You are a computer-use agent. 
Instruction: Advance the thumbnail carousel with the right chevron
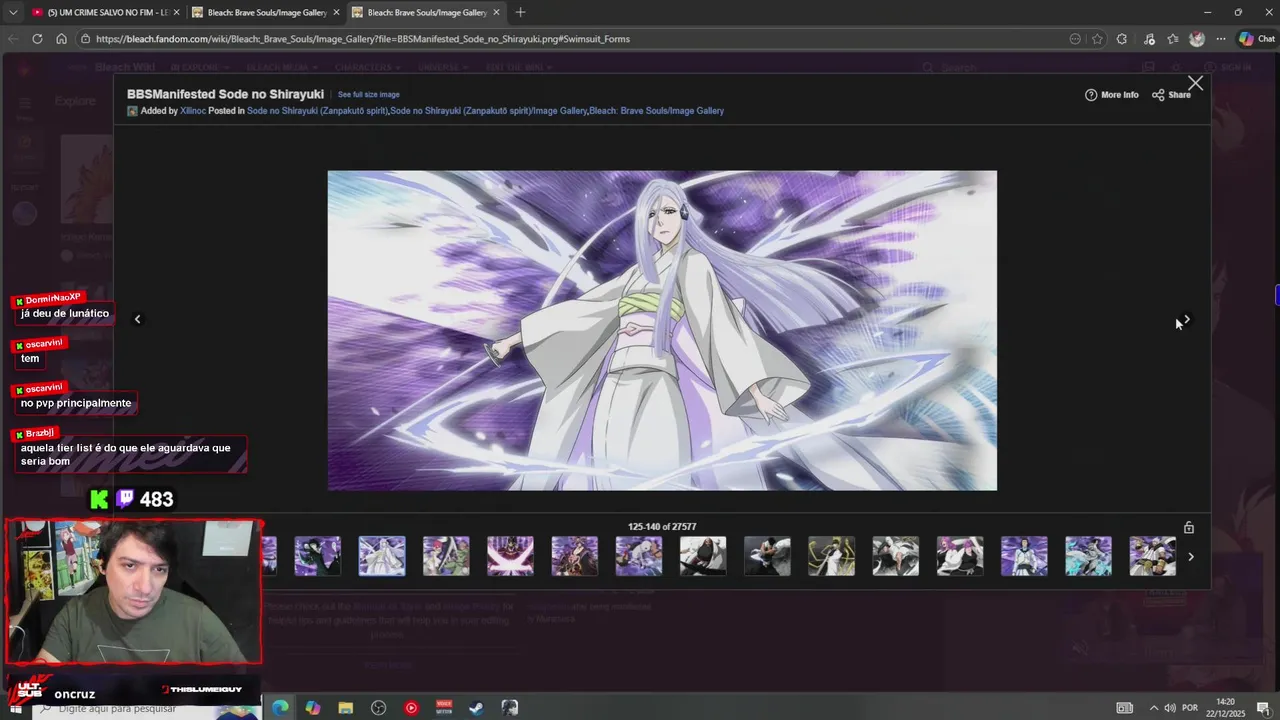click(x=1190, y=557)
